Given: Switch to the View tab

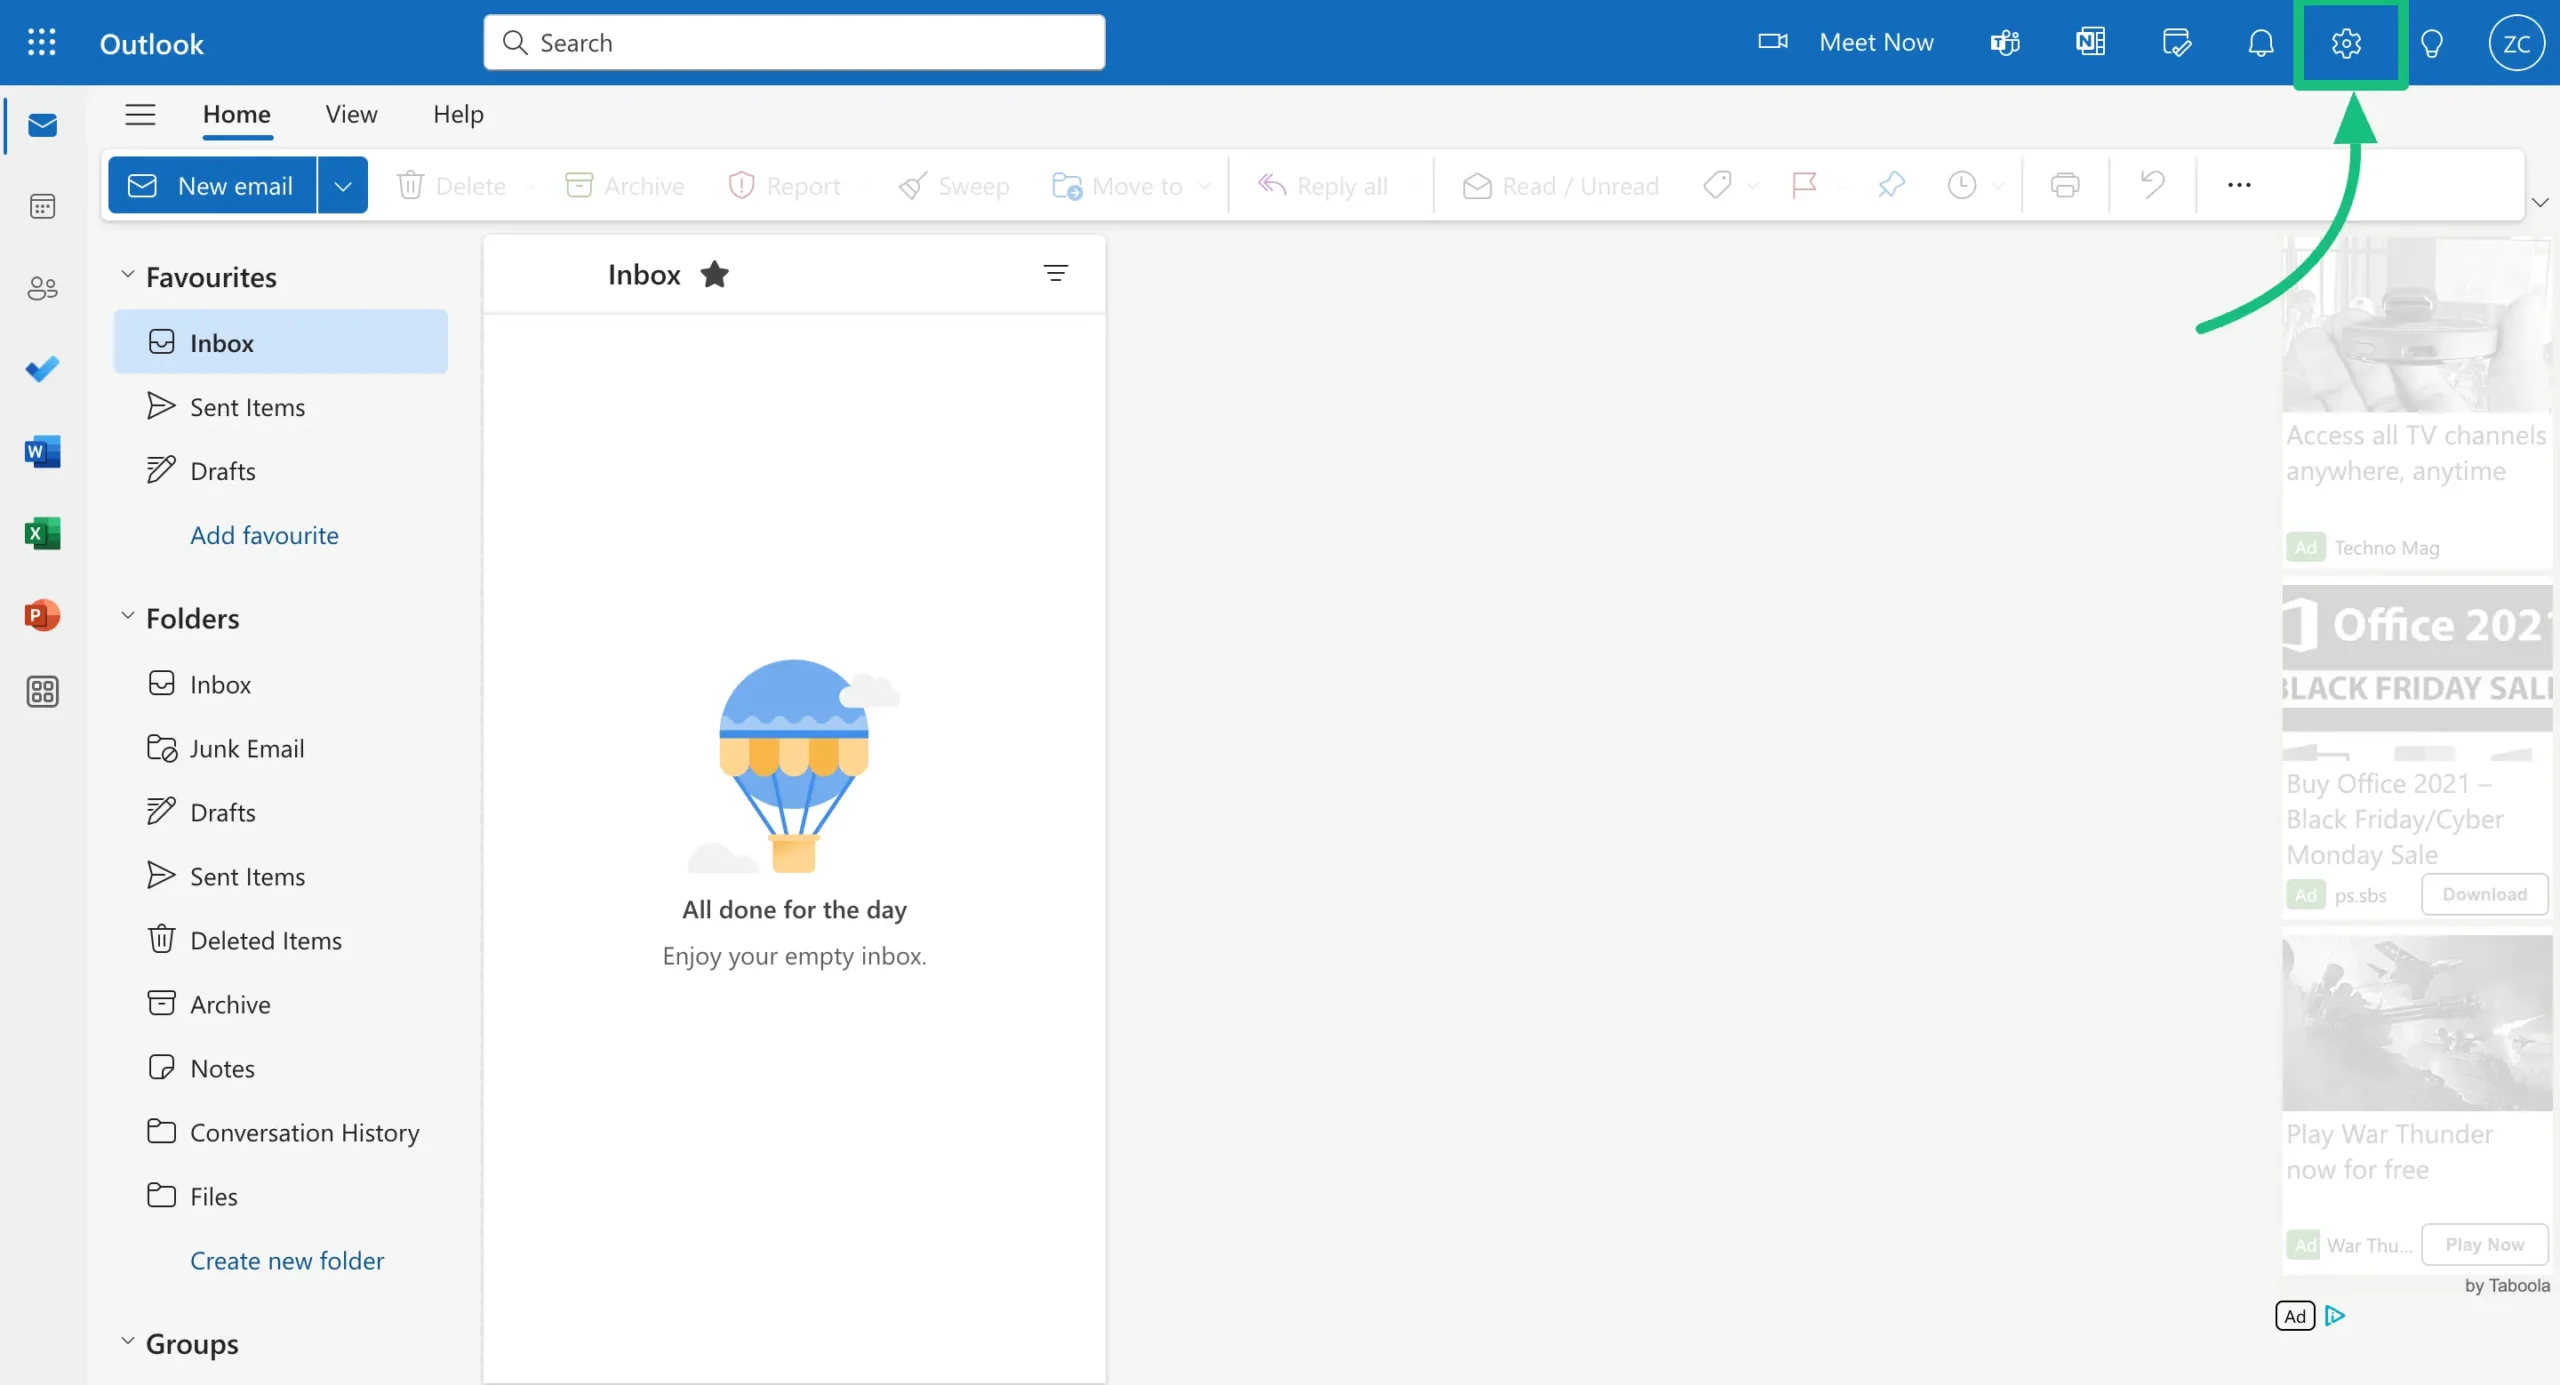Looking at the screenshot, I should coord(350,114).
